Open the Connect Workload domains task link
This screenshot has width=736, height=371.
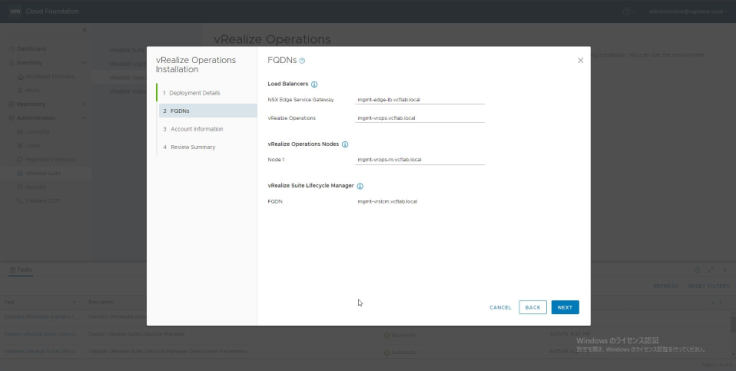click(x=40, y=317)
